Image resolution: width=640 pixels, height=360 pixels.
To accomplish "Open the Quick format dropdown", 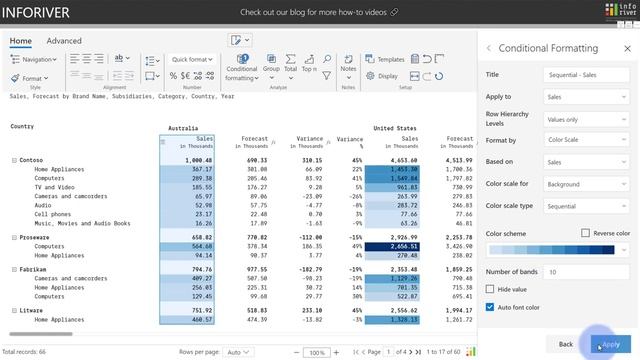I will pos(192,60).
